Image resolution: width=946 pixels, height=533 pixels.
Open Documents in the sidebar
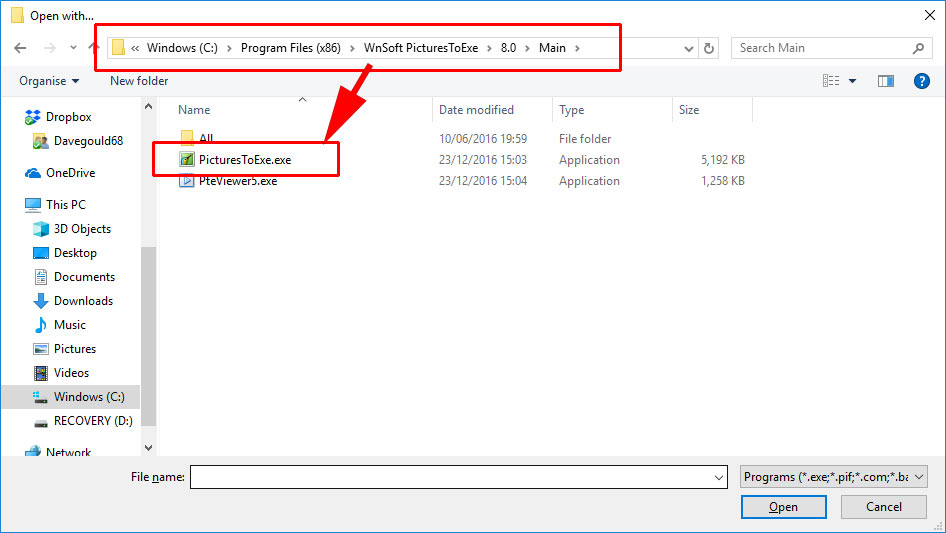(84, 277)
